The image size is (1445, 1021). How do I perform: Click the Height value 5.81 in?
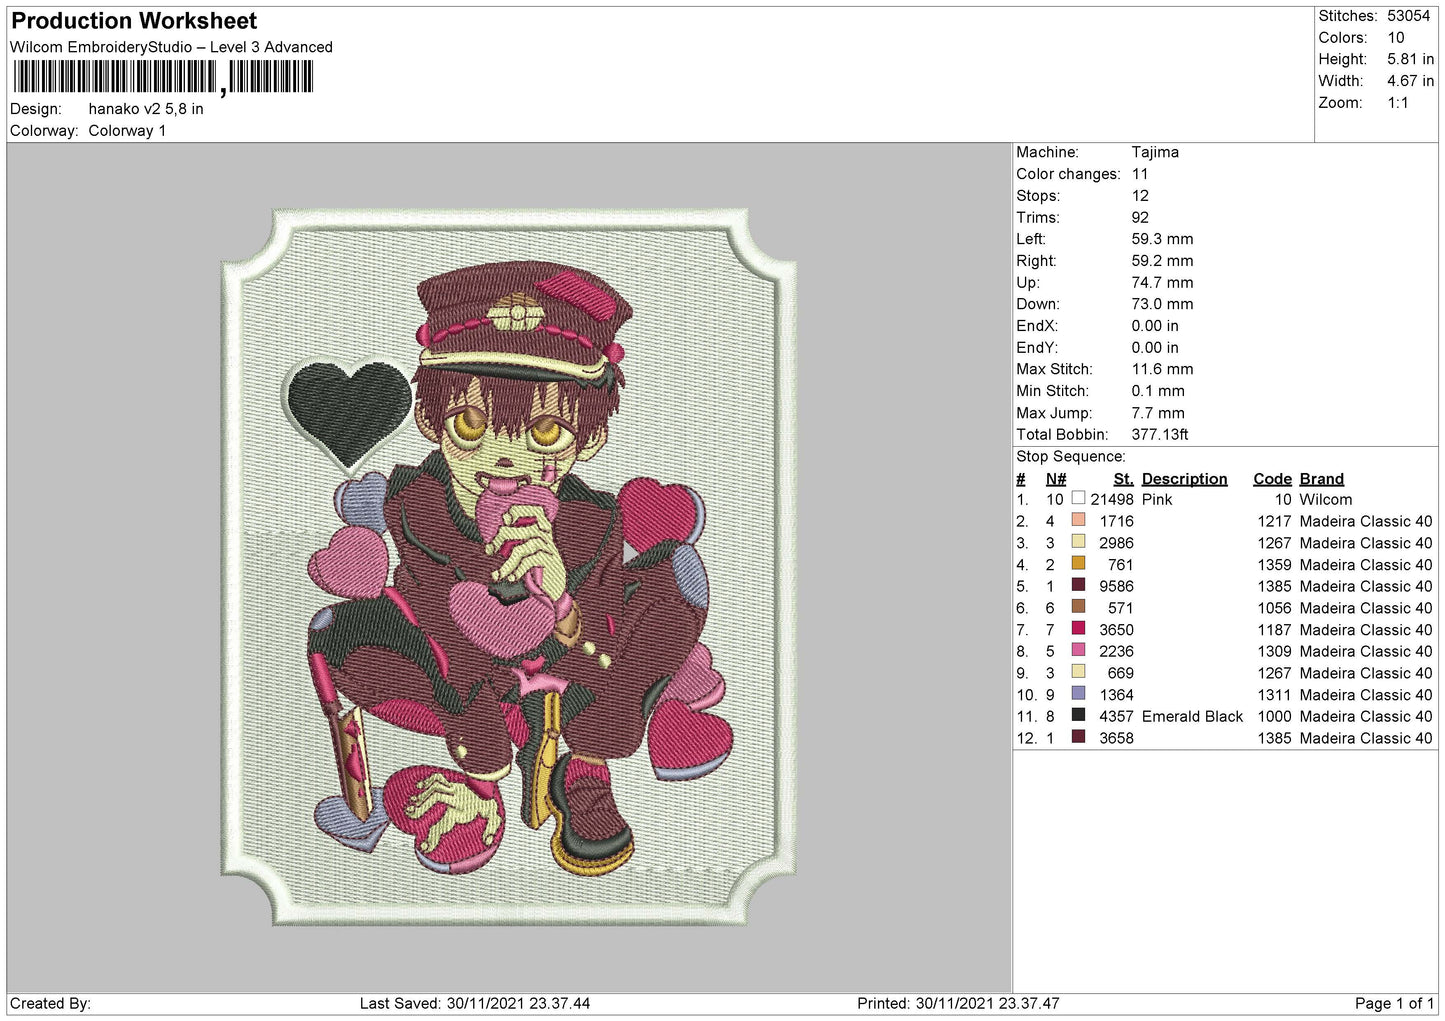coord(1410,59)
